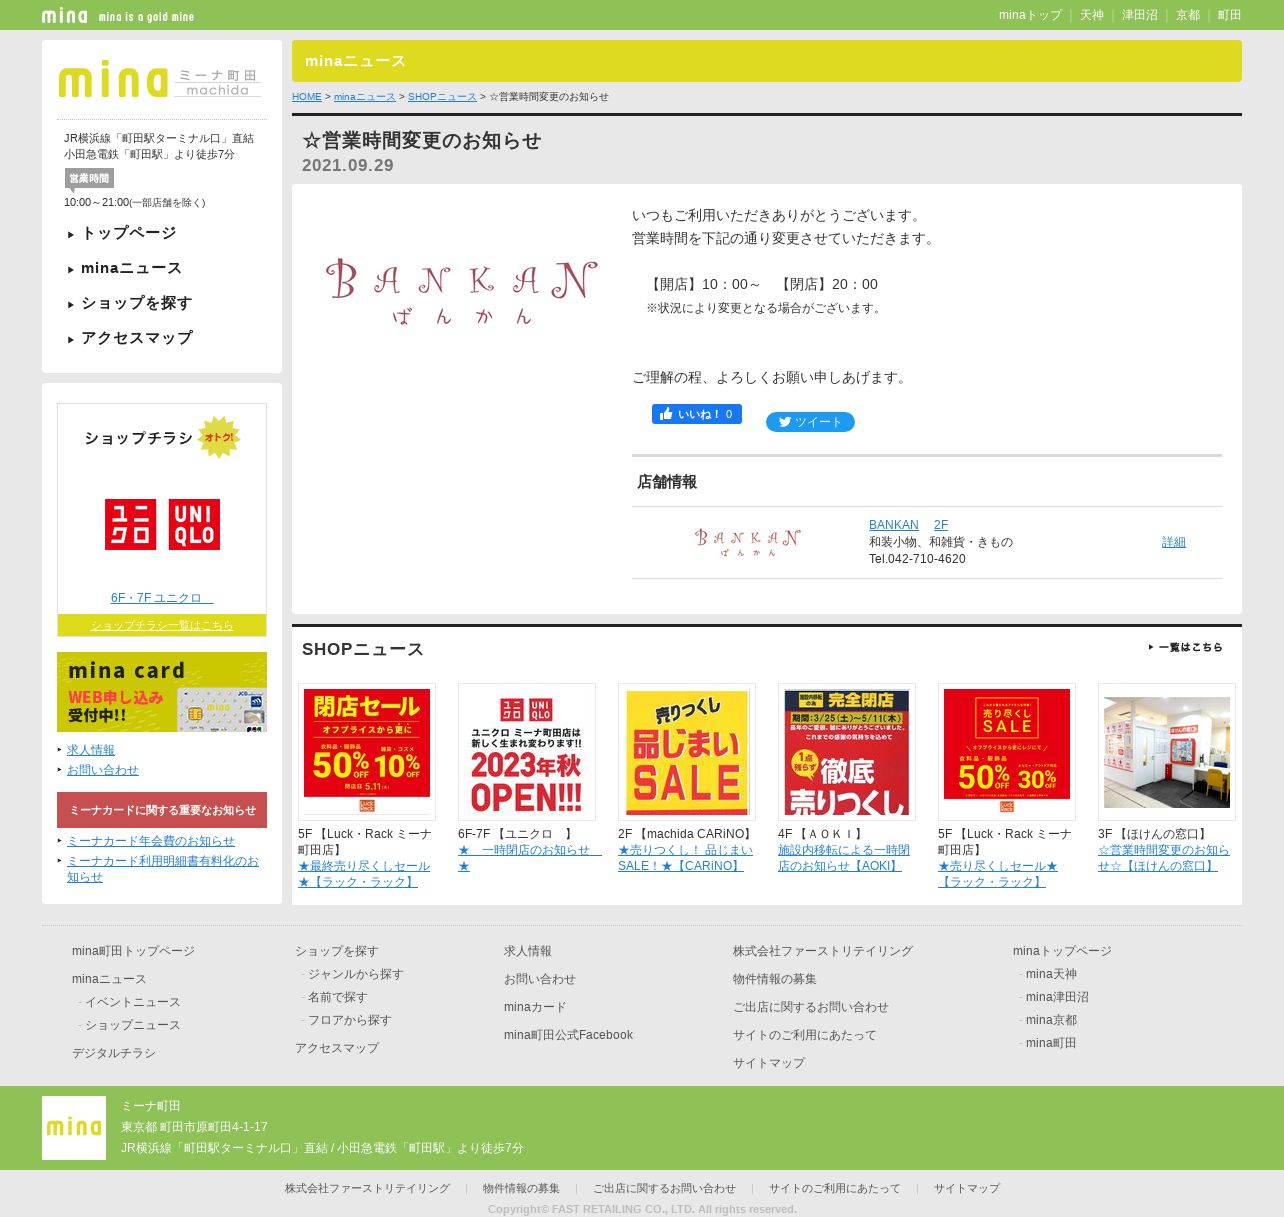The height and width of the screenshot is (1217, 1284).
Task: Click 物件情報の募集 in bottom footer bar
Action: point(521,1188)
